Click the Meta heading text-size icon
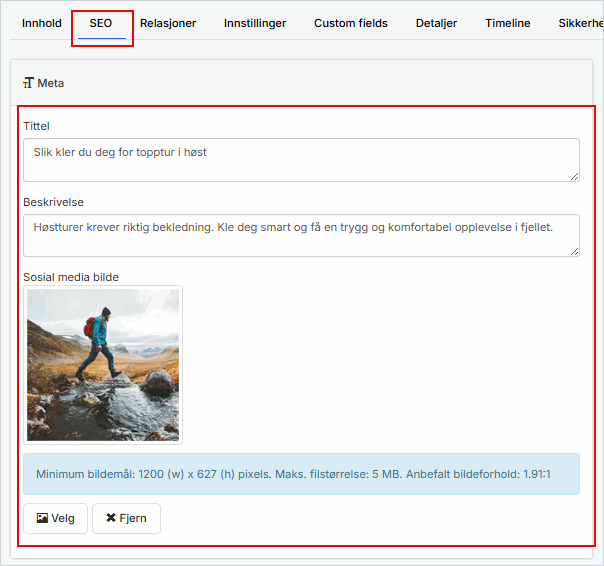This screenshot has width=604, height=566. (x=28, y=83)
